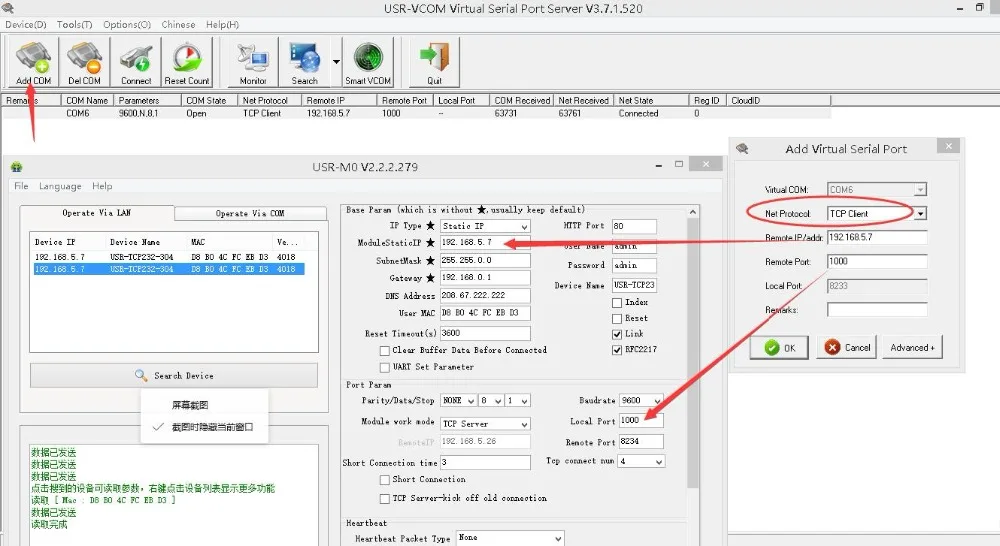Viewport: 1000px width, 546px height.
Task: Click the Remote Port 8234 field
Action: (641, 441)
